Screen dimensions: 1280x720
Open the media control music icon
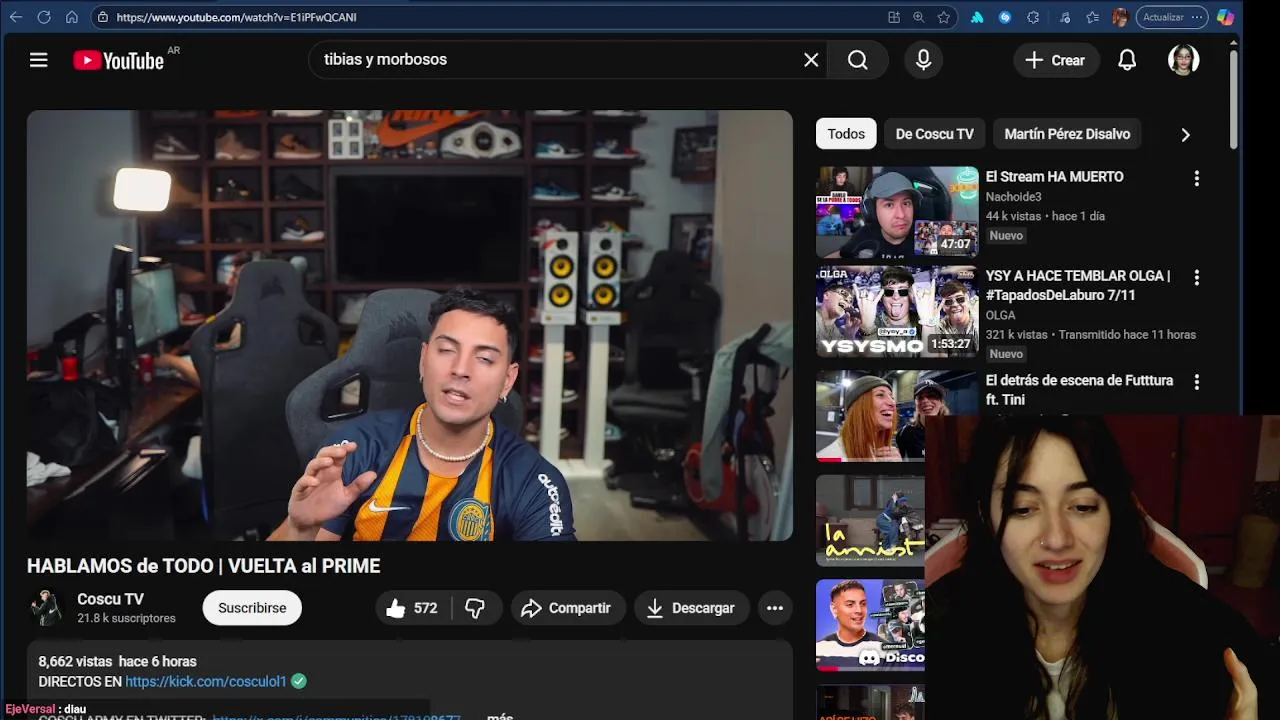1065,17
